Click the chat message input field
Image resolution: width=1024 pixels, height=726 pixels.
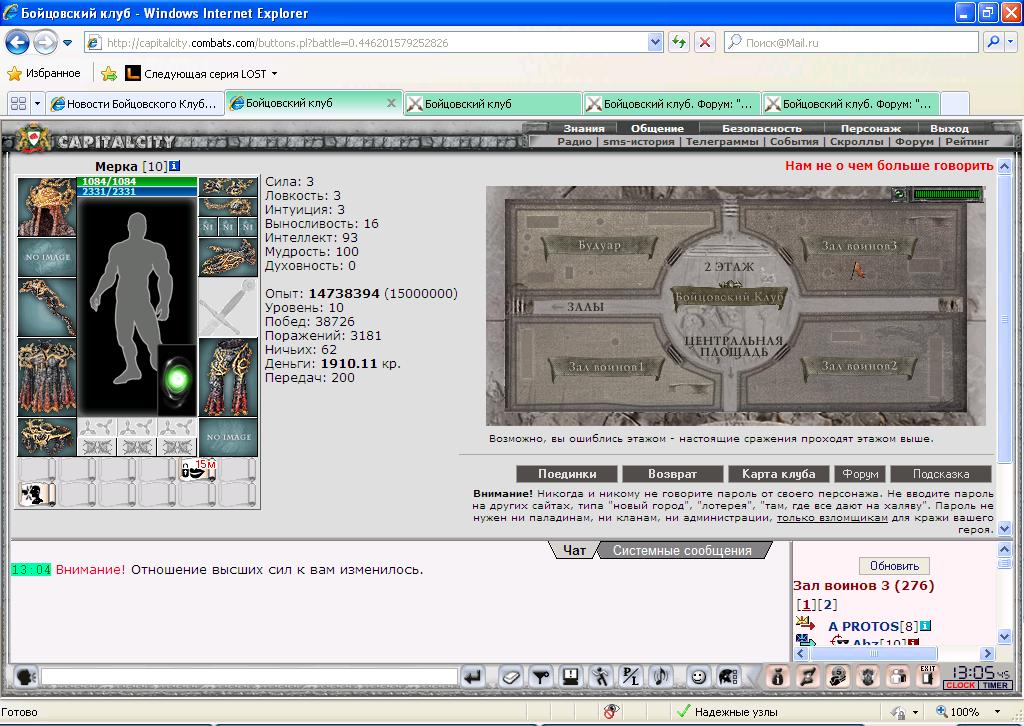[x=249, y=676]
